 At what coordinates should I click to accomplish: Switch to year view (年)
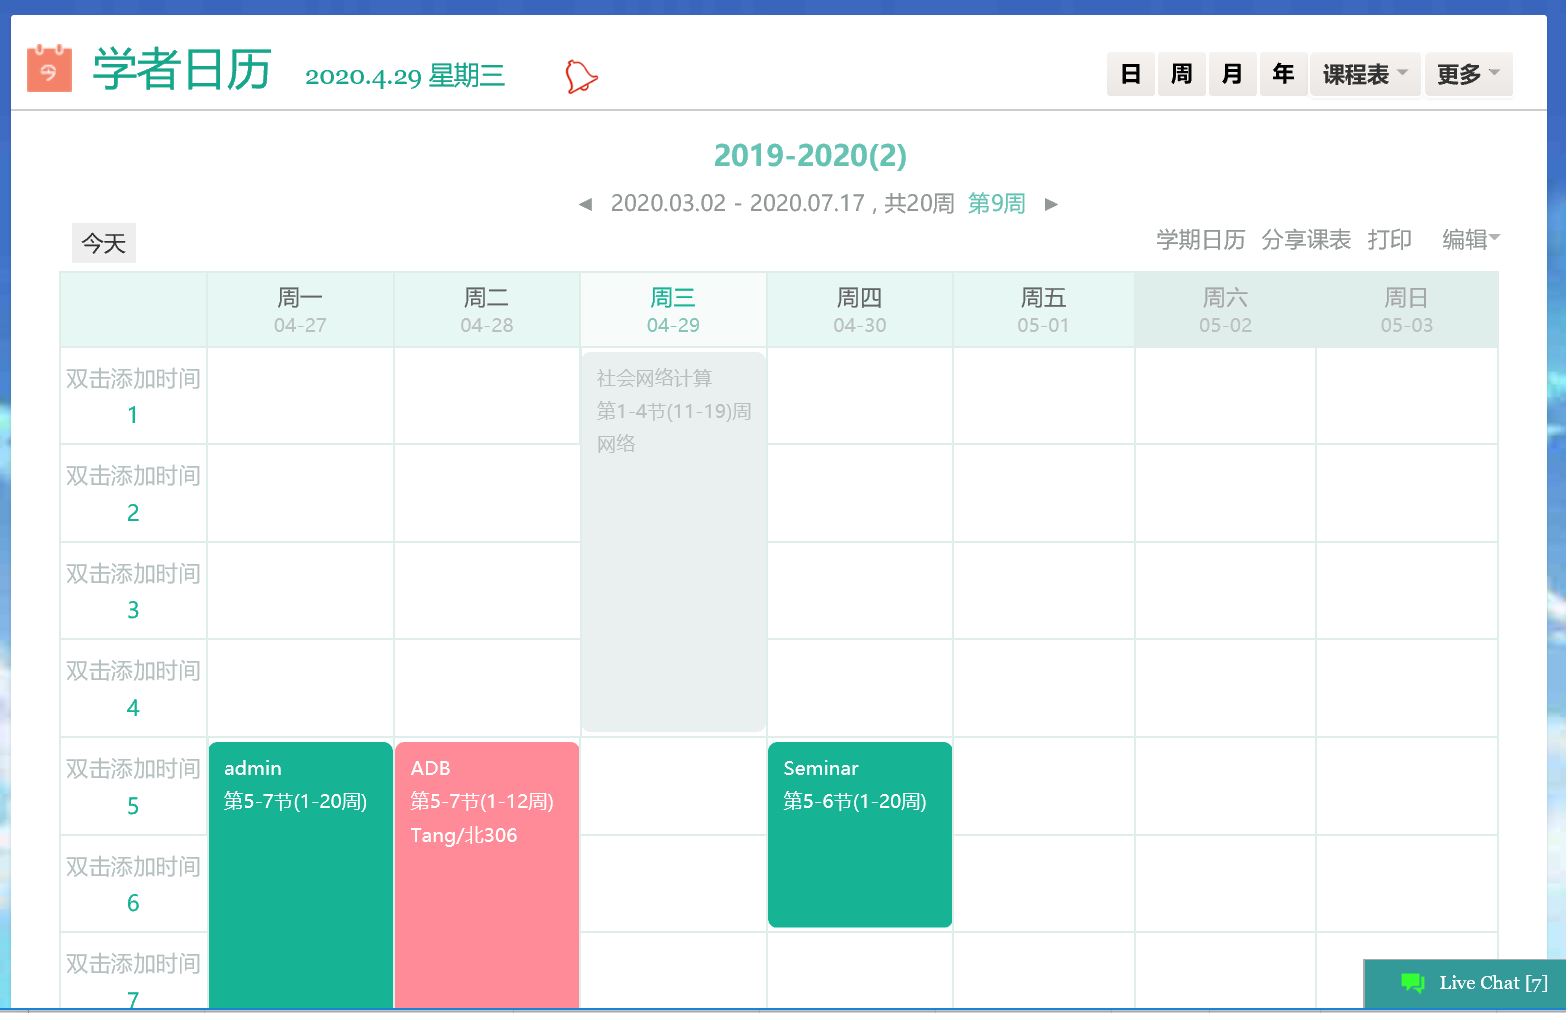coord(1283,74)
